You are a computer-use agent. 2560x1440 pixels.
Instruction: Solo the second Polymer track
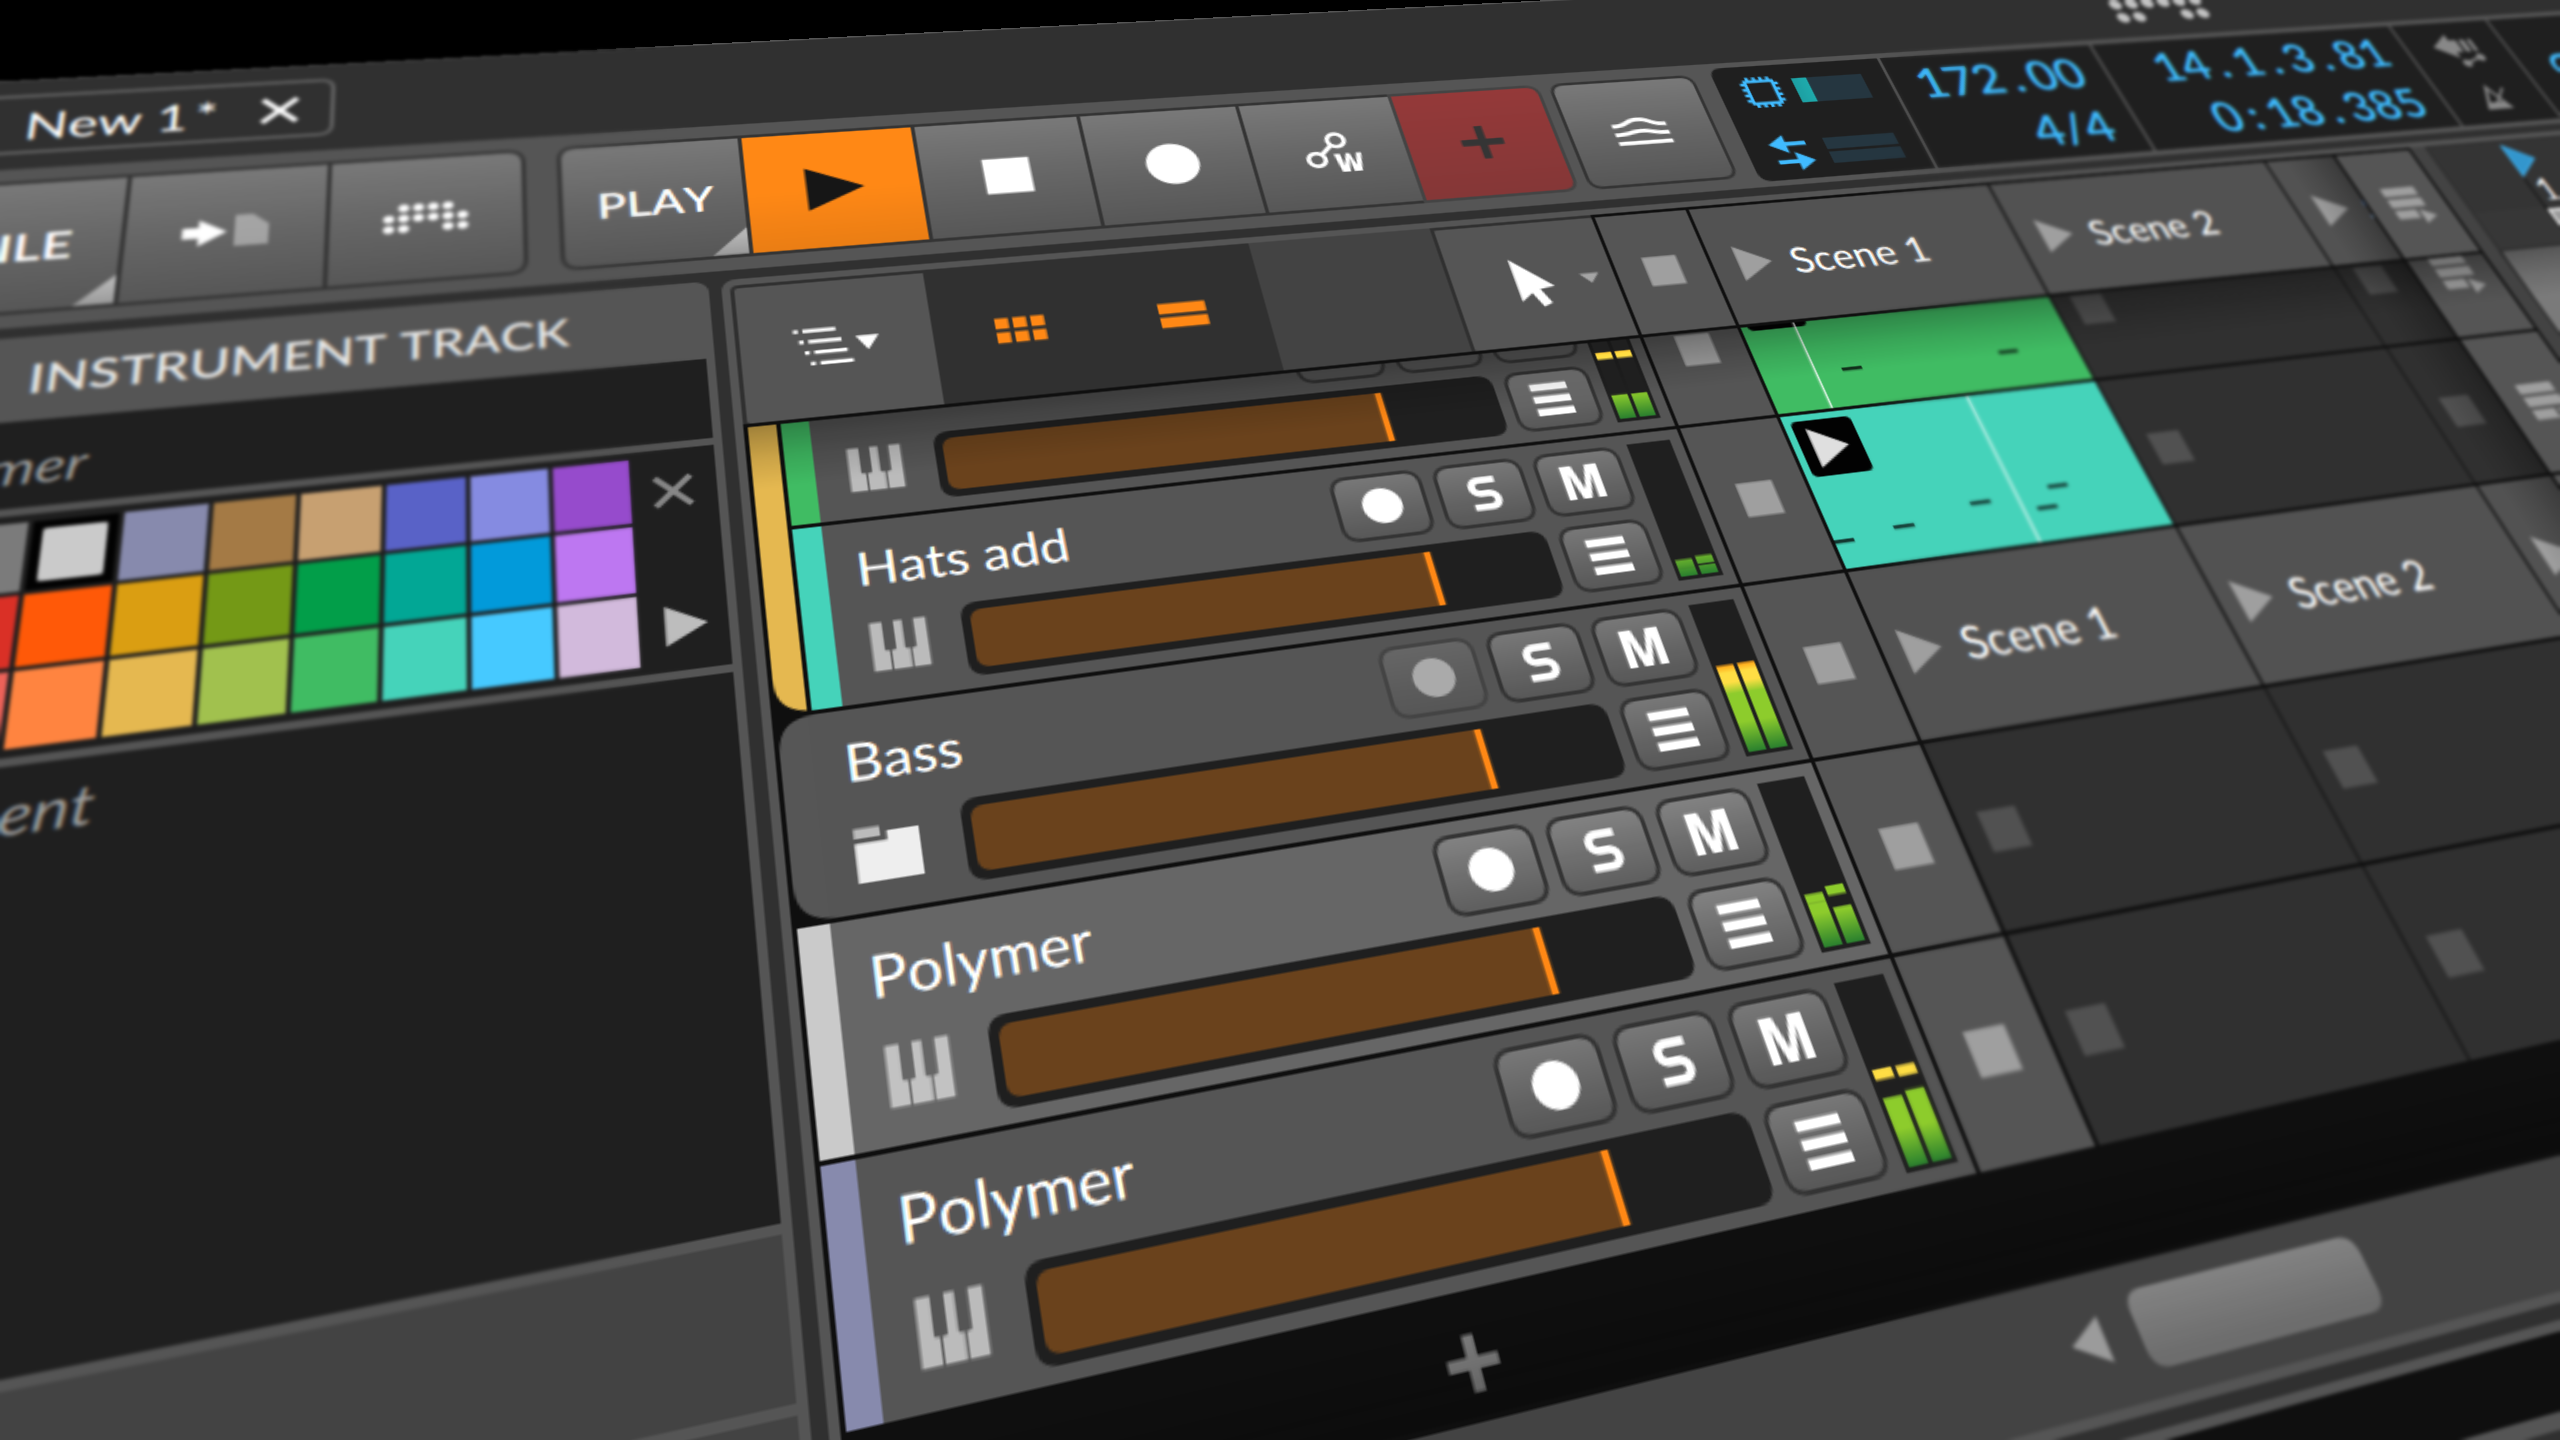point(1674,1061)
